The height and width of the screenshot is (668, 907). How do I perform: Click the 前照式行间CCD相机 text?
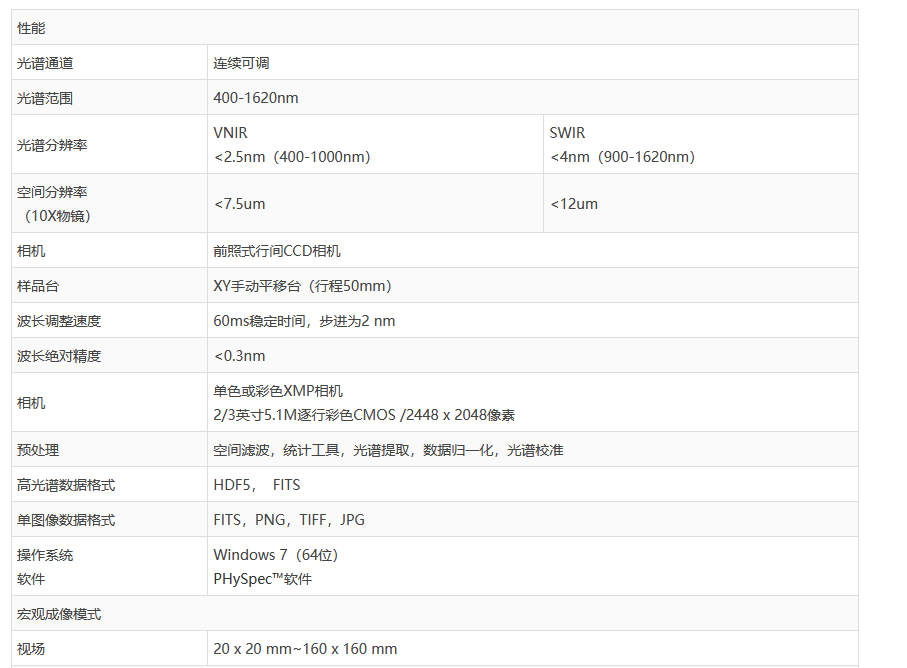click(x=277, y=251)
